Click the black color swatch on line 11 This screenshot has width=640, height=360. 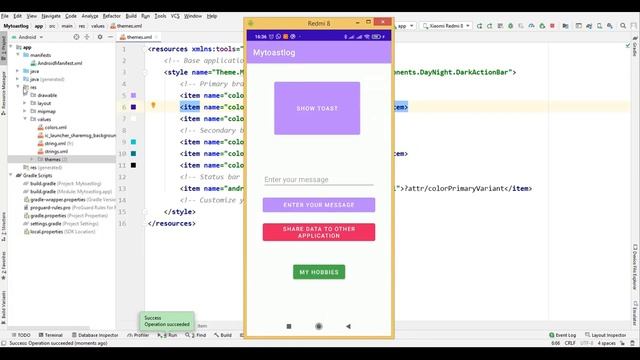[x=133, y=165]
